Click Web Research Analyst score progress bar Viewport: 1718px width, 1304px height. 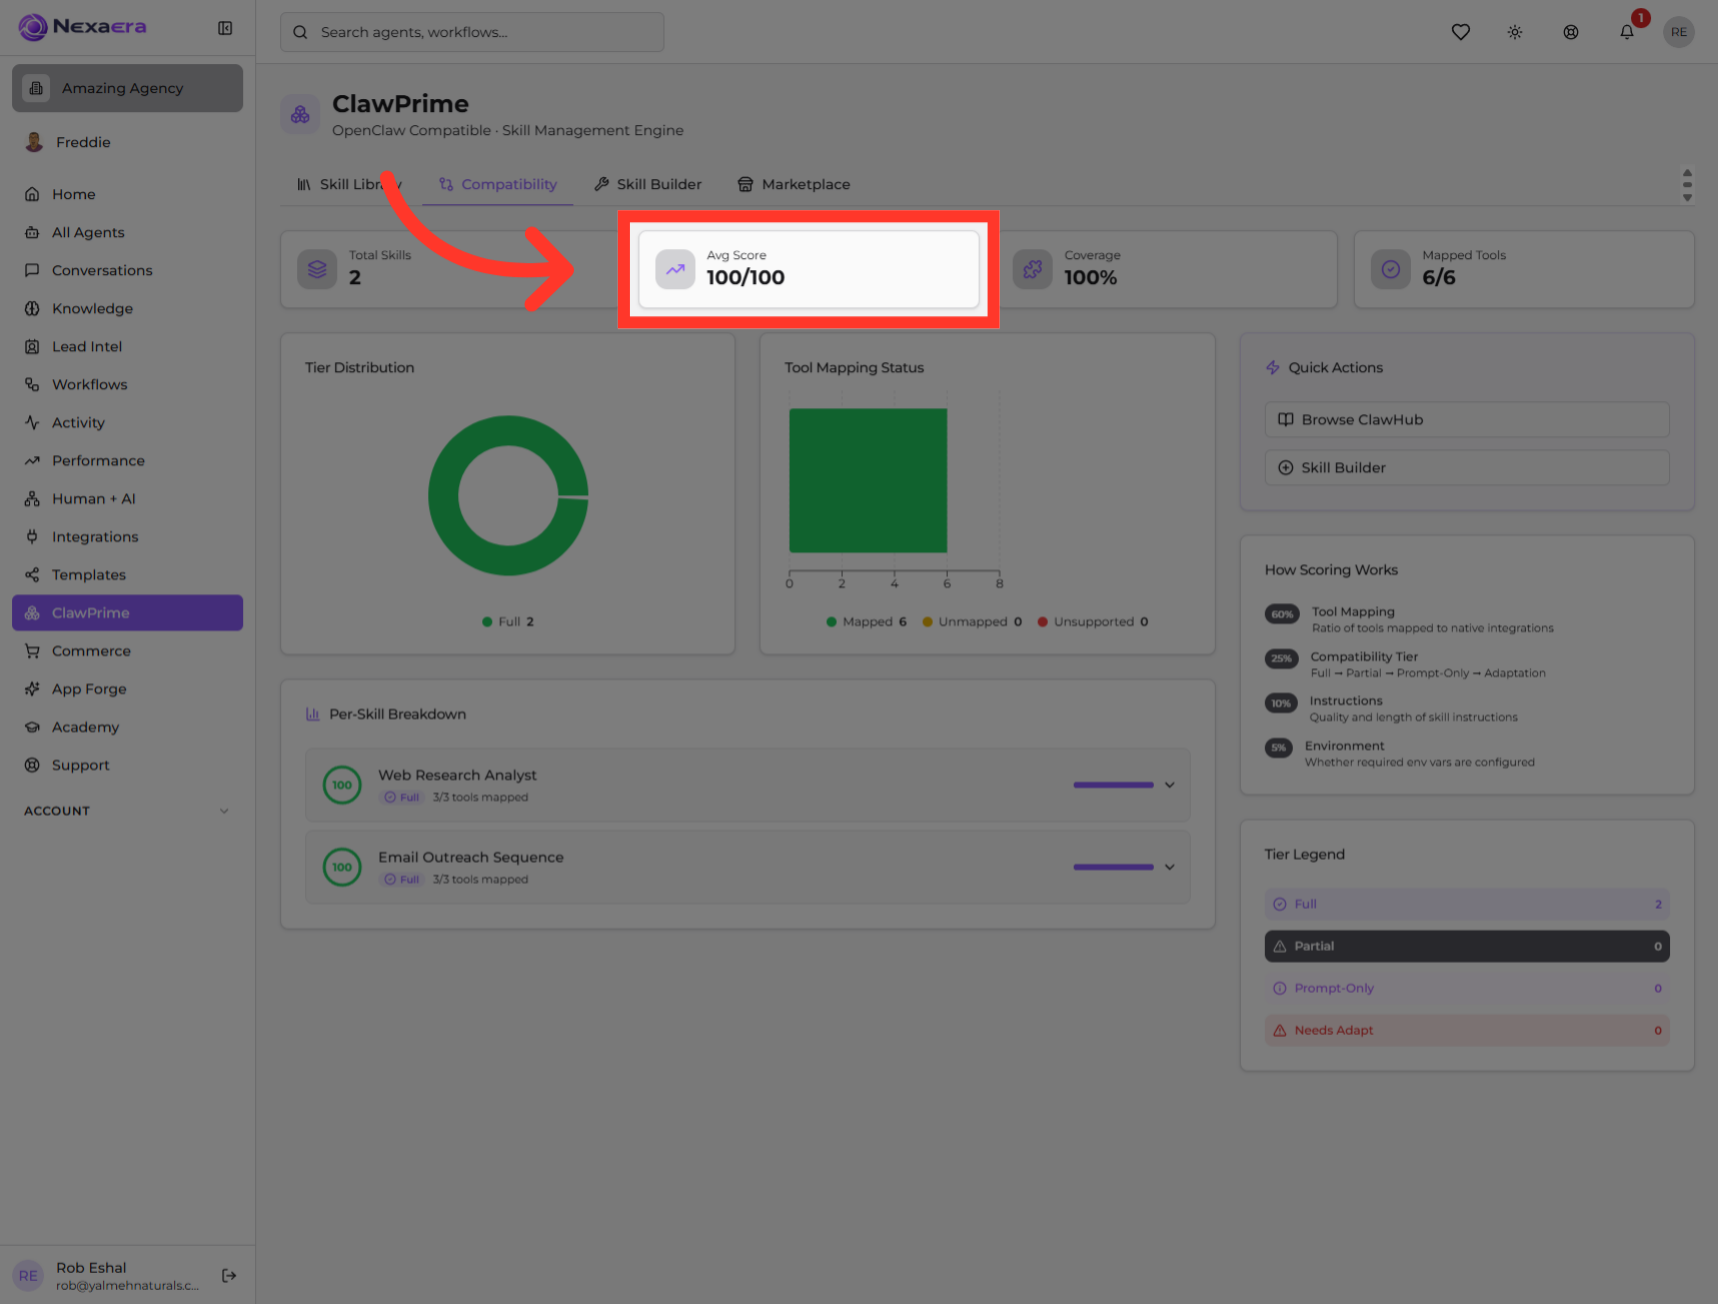tap(1113, 785)
